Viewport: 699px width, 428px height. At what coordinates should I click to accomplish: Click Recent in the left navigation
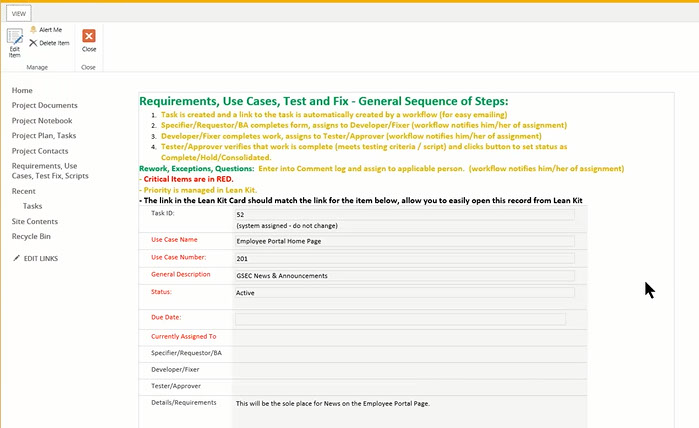(24, 190)
